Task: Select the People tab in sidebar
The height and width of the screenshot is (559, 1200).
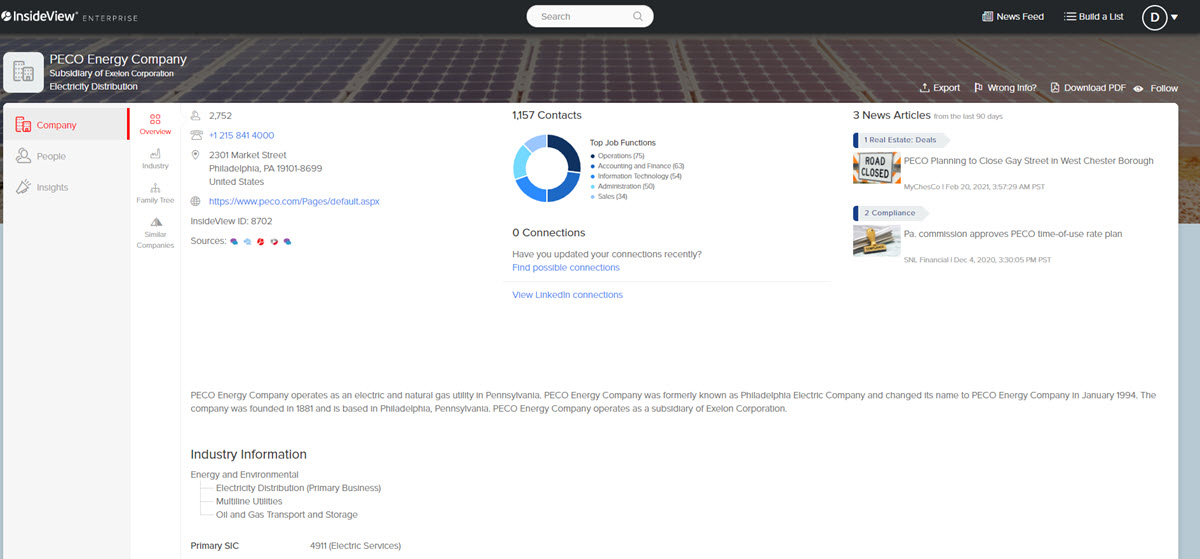Action: point(51,156)
